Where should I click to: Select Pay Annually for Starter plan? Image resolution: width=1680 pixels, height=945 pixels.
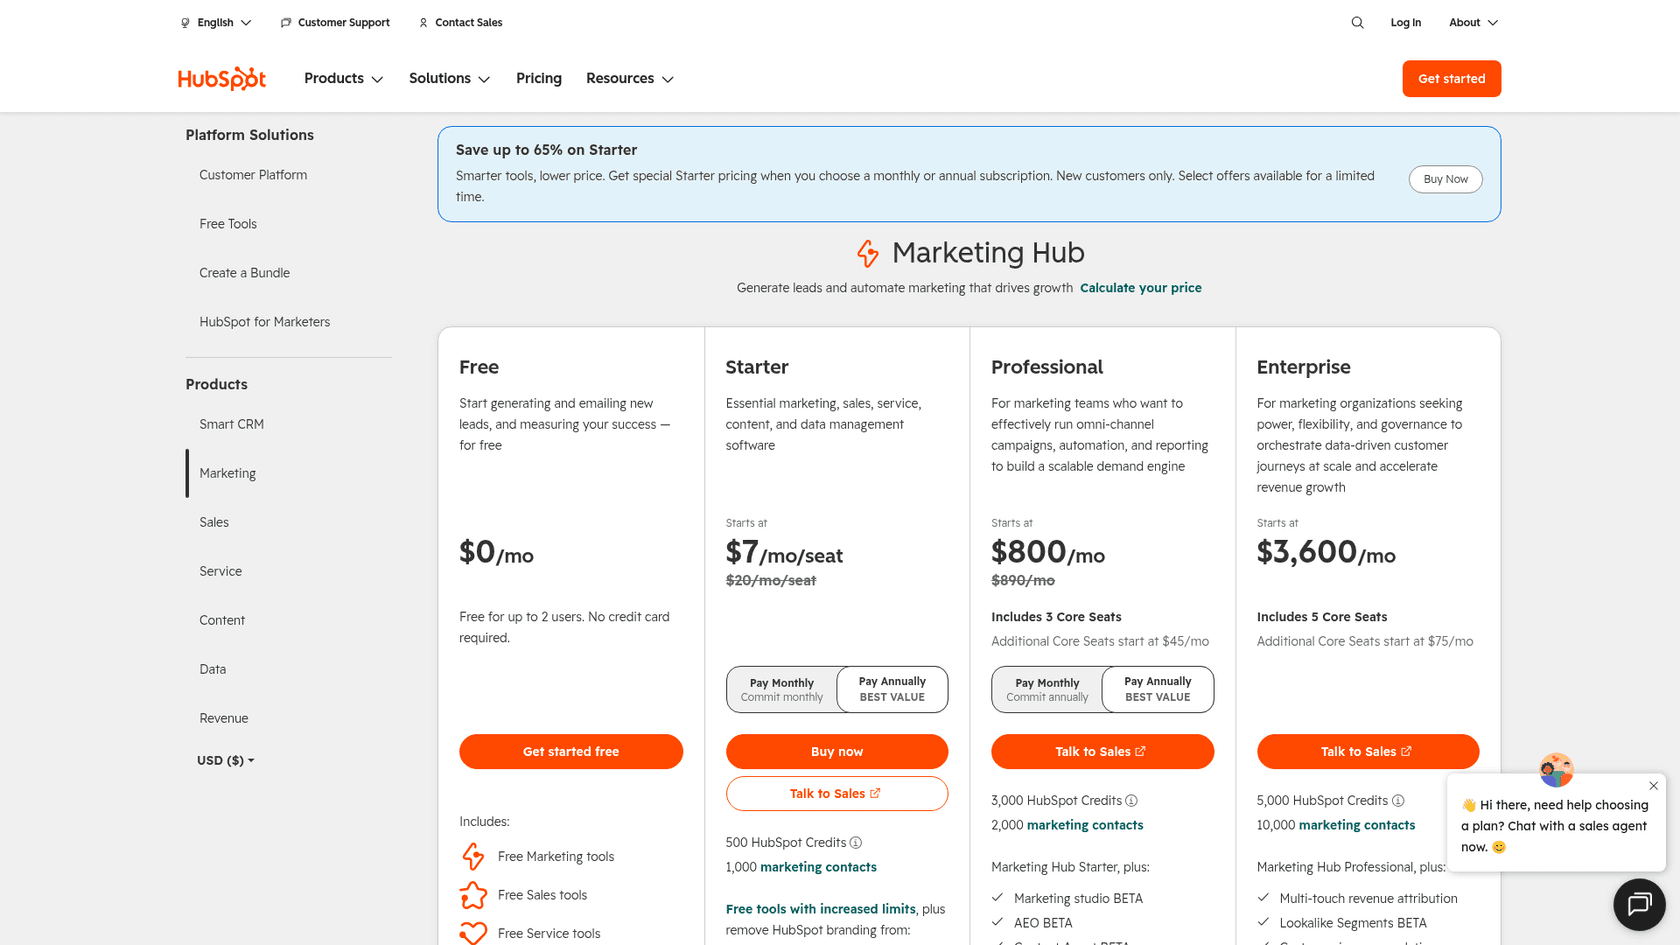[892, 689]
